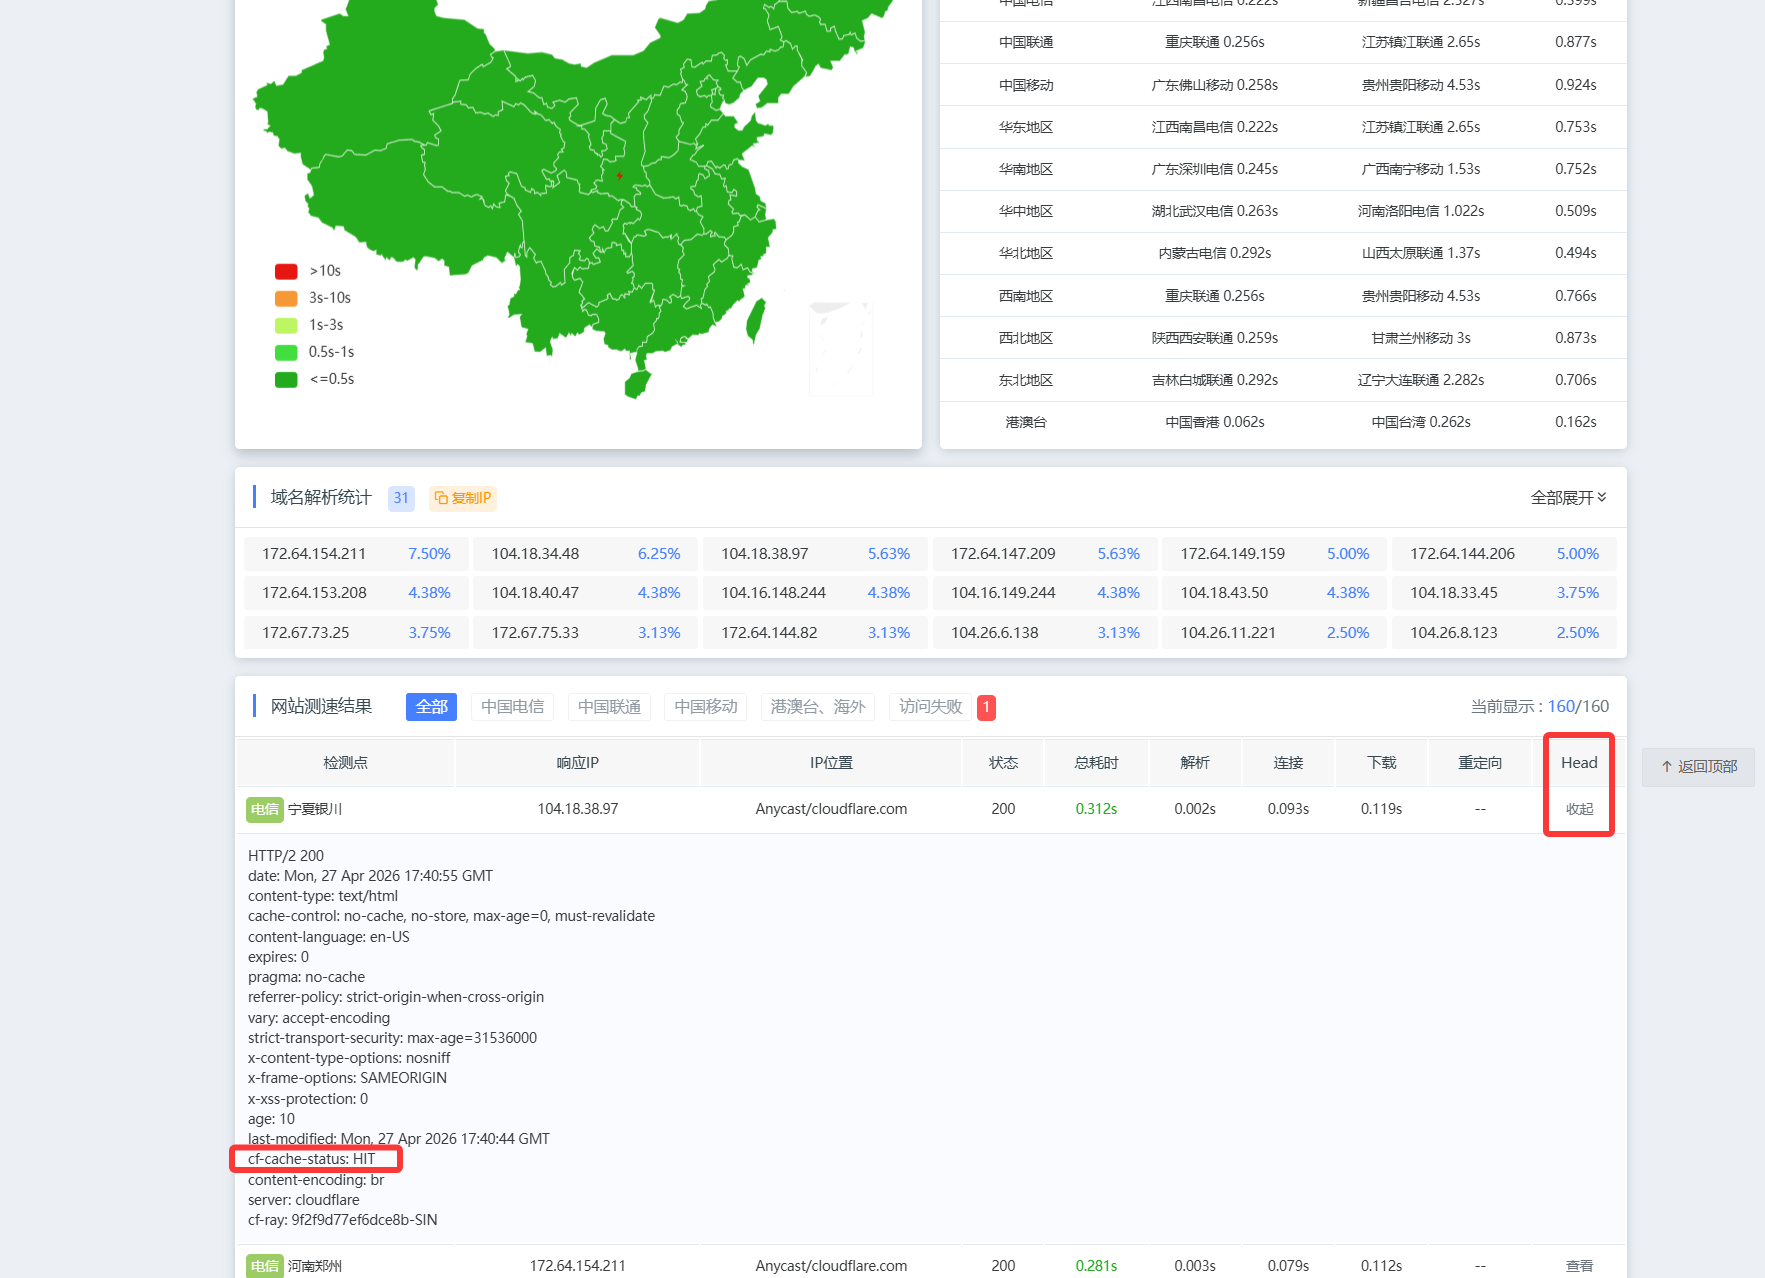
Task: Click the red >10s legend swatch
Action: 286,271
